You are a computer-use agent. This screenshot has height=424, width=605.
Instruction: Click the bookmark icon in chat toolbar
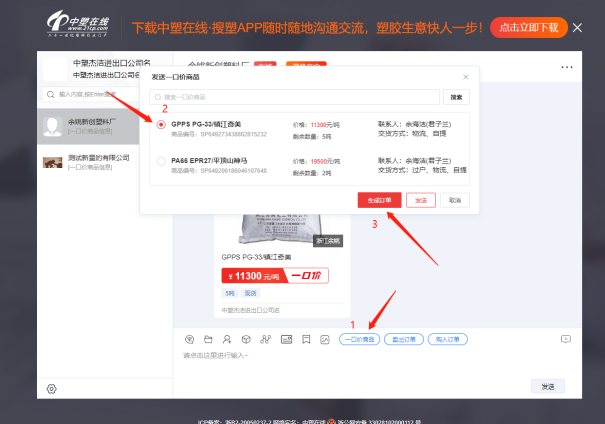click(306, 340)
